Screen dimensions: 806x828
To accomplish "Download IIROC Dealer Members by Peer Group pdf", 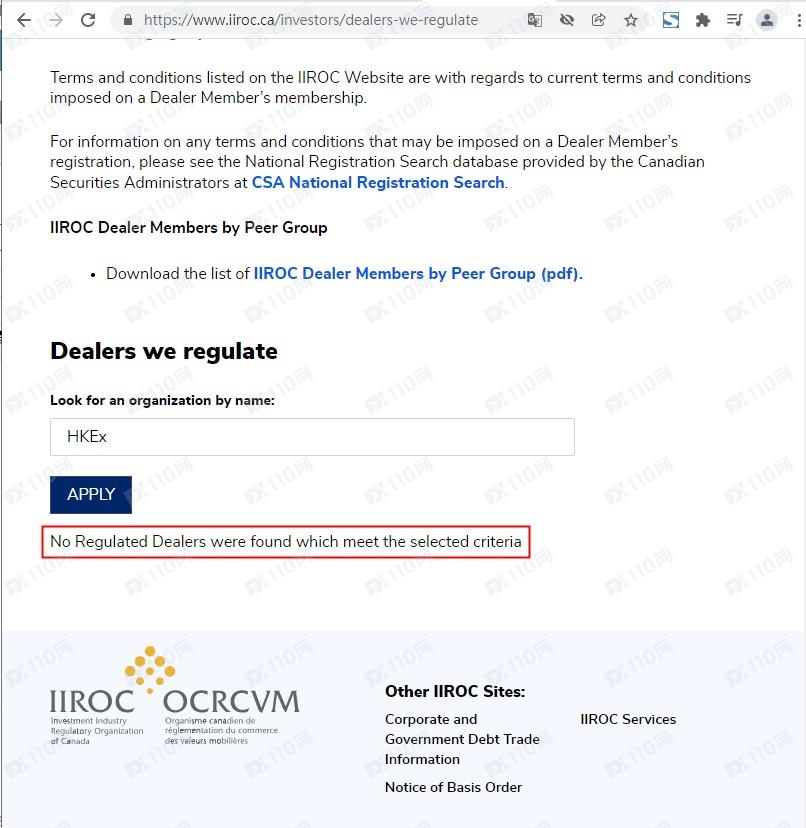I will (417, 273).
